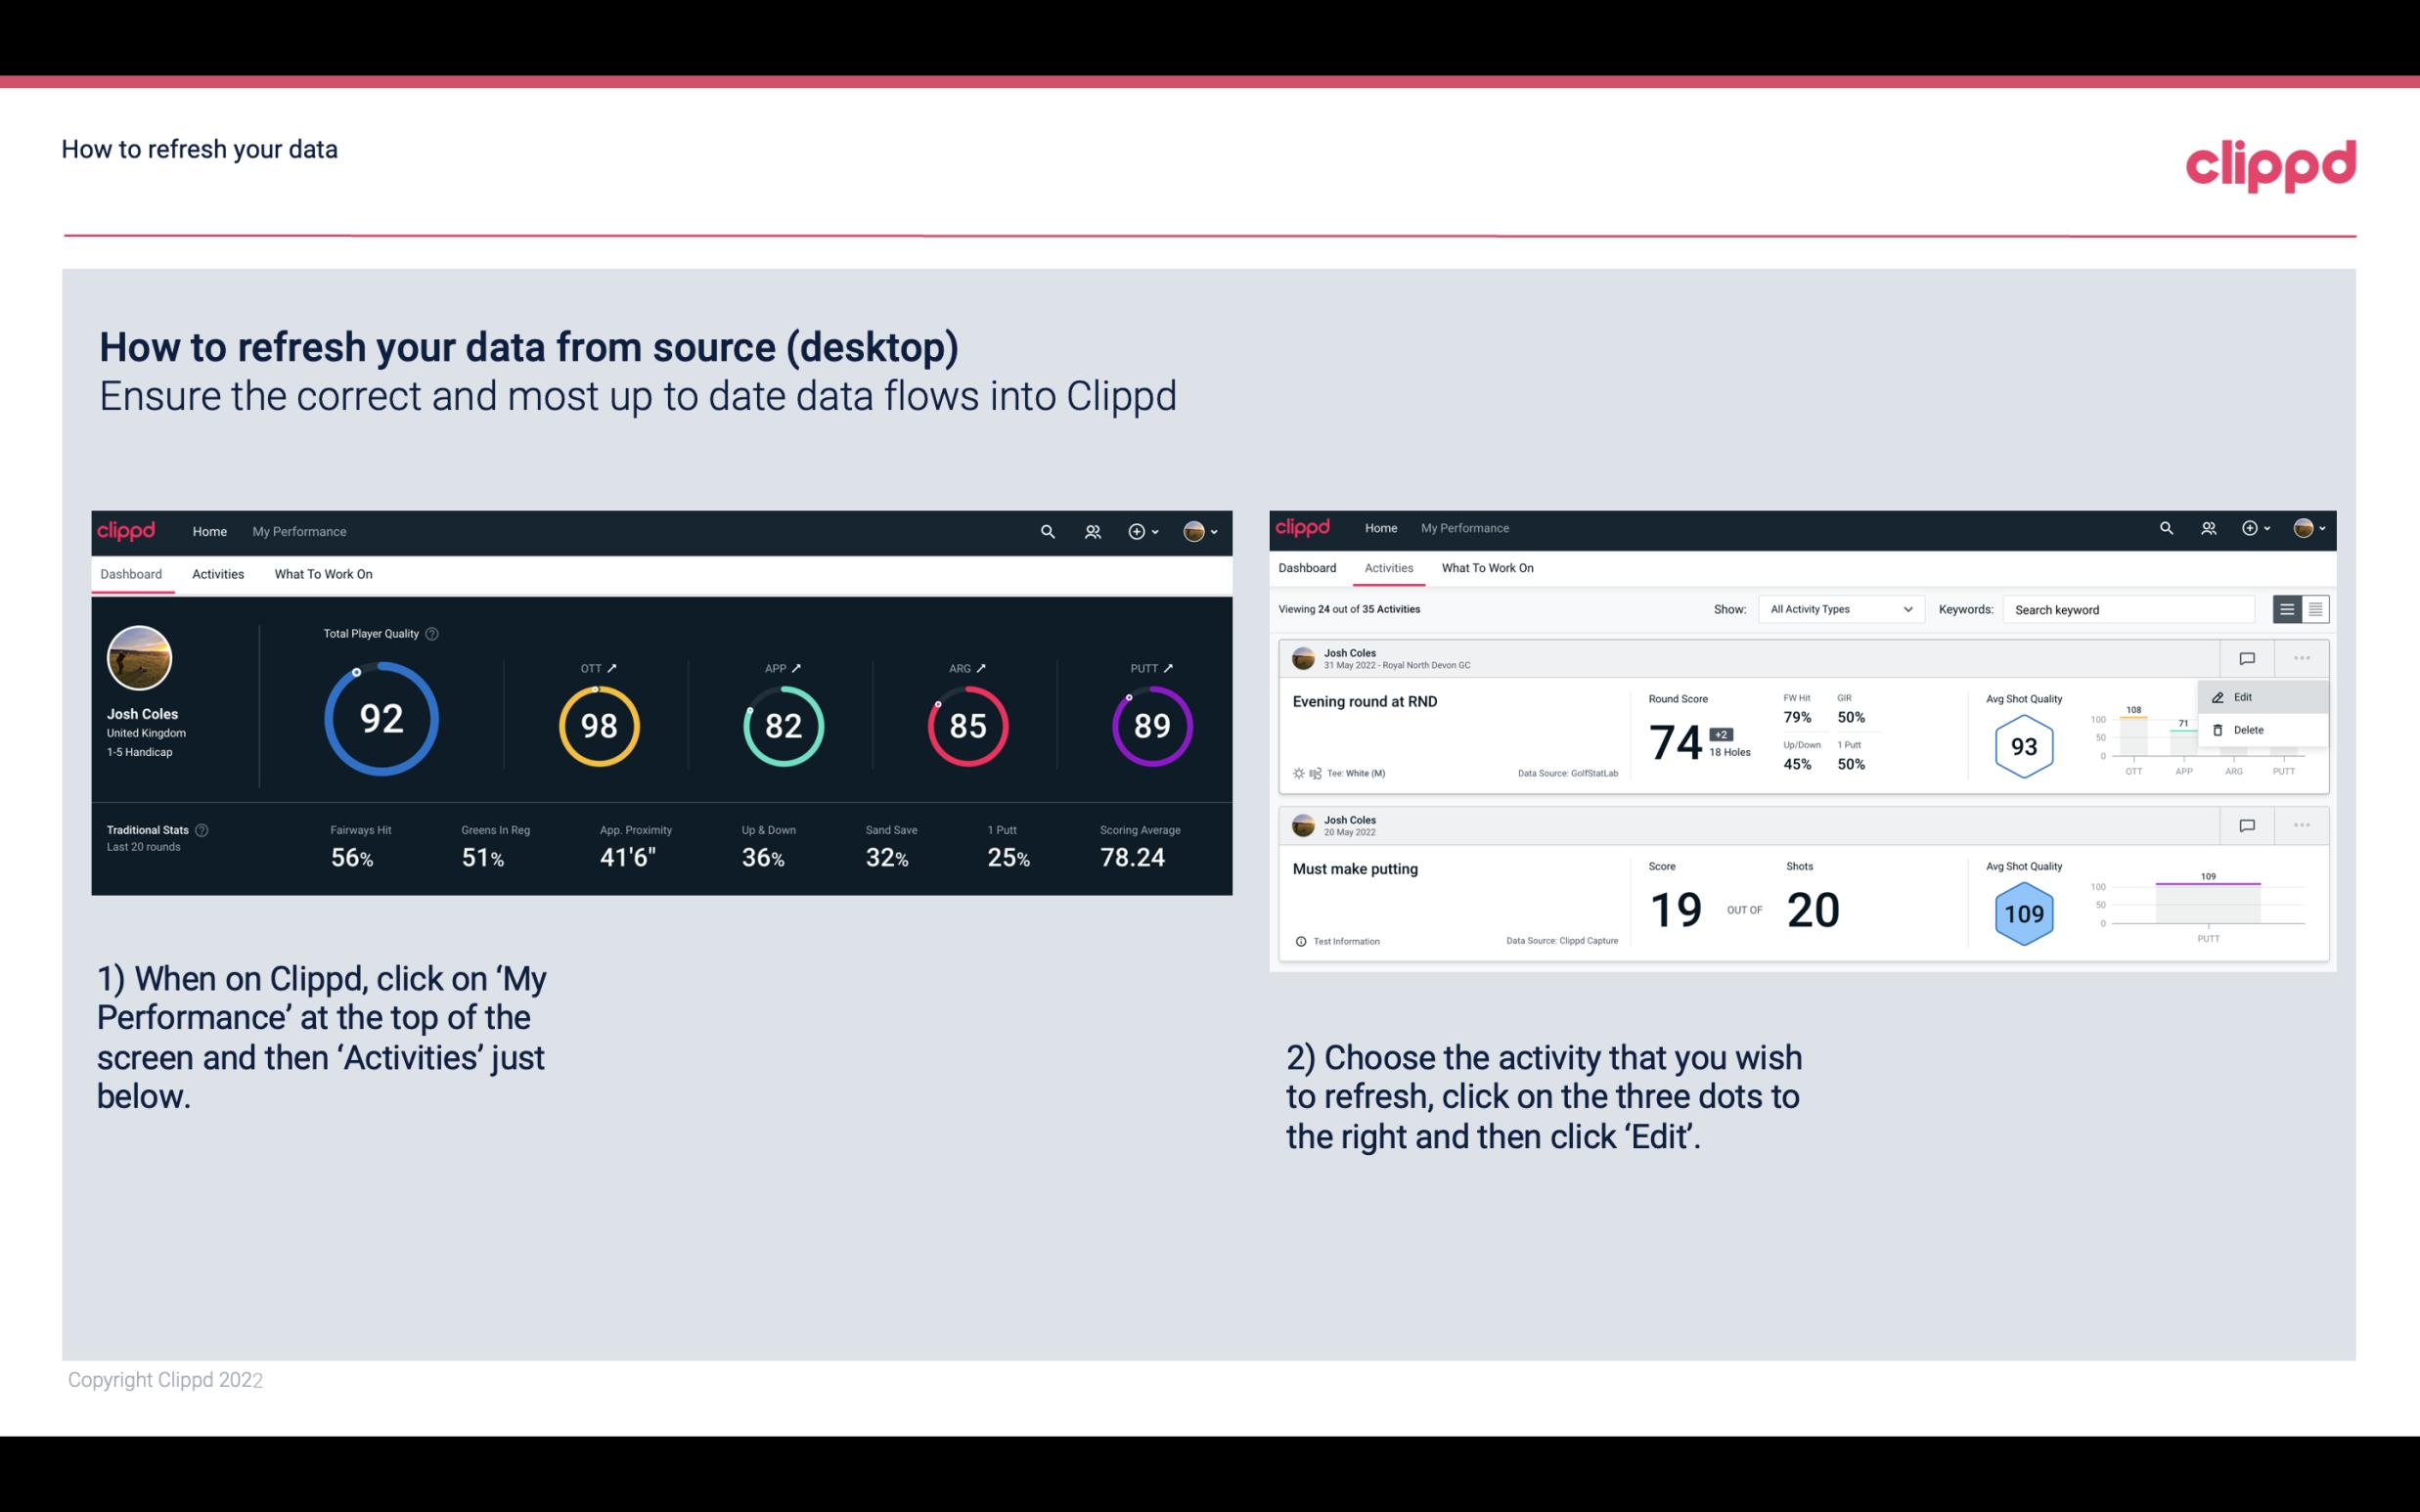Click Delete option in the dropdown menu
The image size is (2420, 1512).
coord(2249,730)
